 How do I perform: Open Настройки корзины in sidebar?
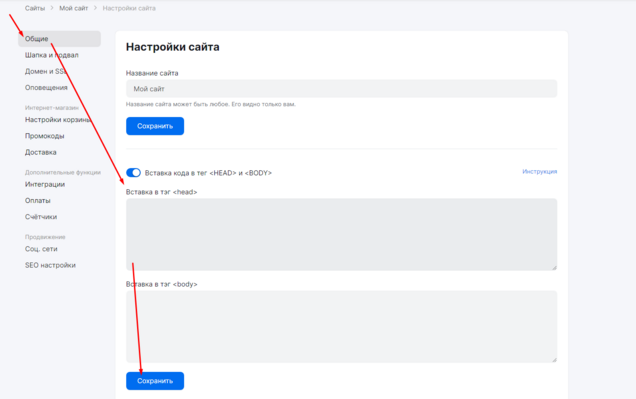click(x=58, y=120)
